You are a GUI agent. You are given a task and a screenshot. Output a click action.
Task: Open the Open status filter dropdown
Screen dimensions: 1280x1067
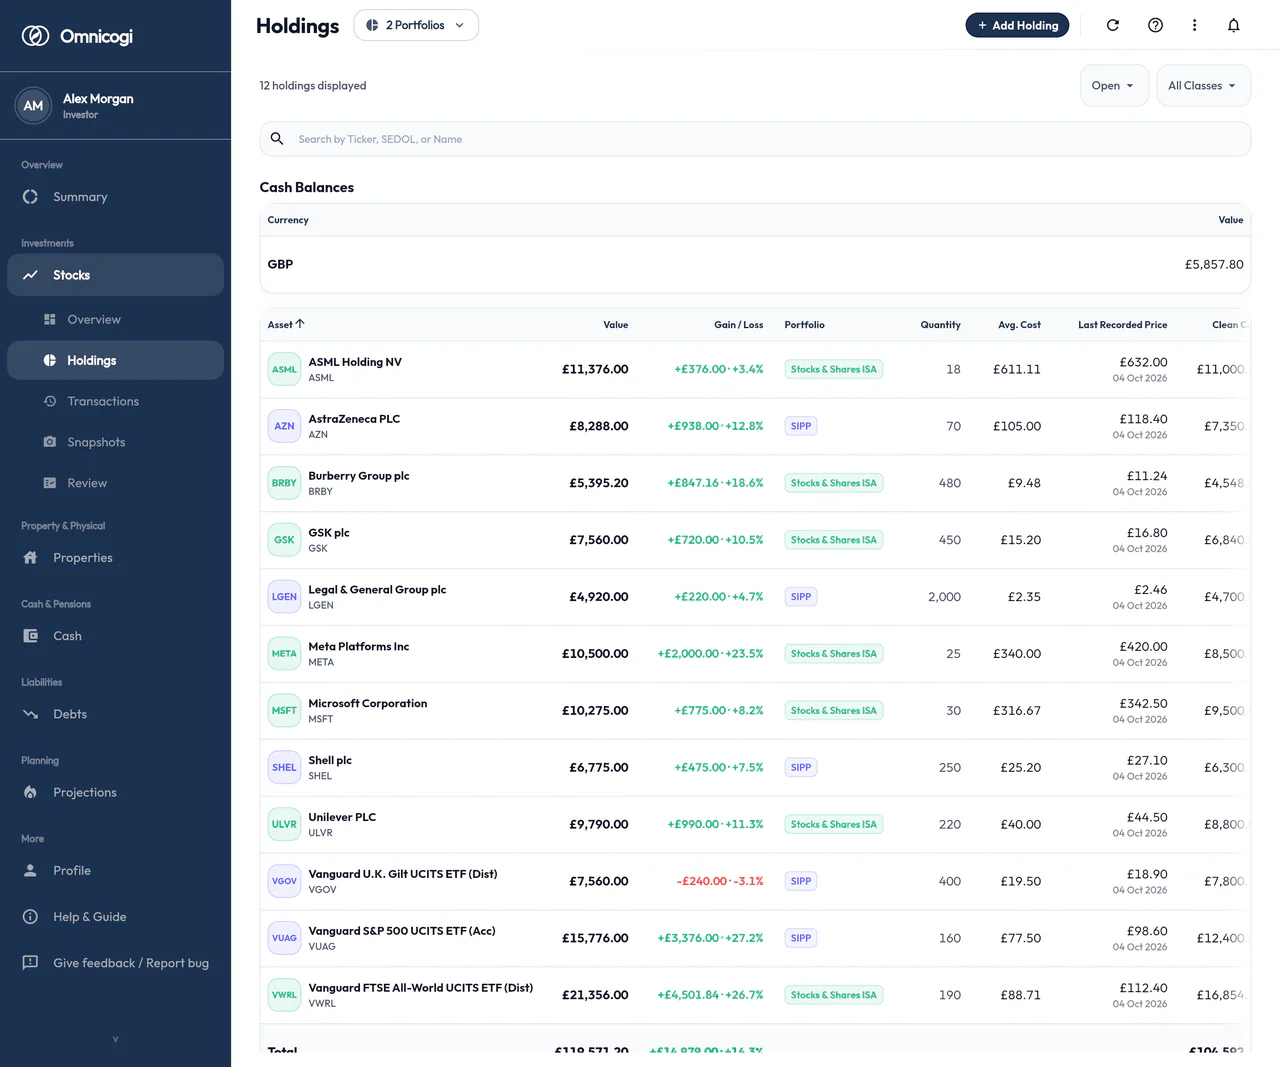pyautogui.click(x=1114, y=86)
